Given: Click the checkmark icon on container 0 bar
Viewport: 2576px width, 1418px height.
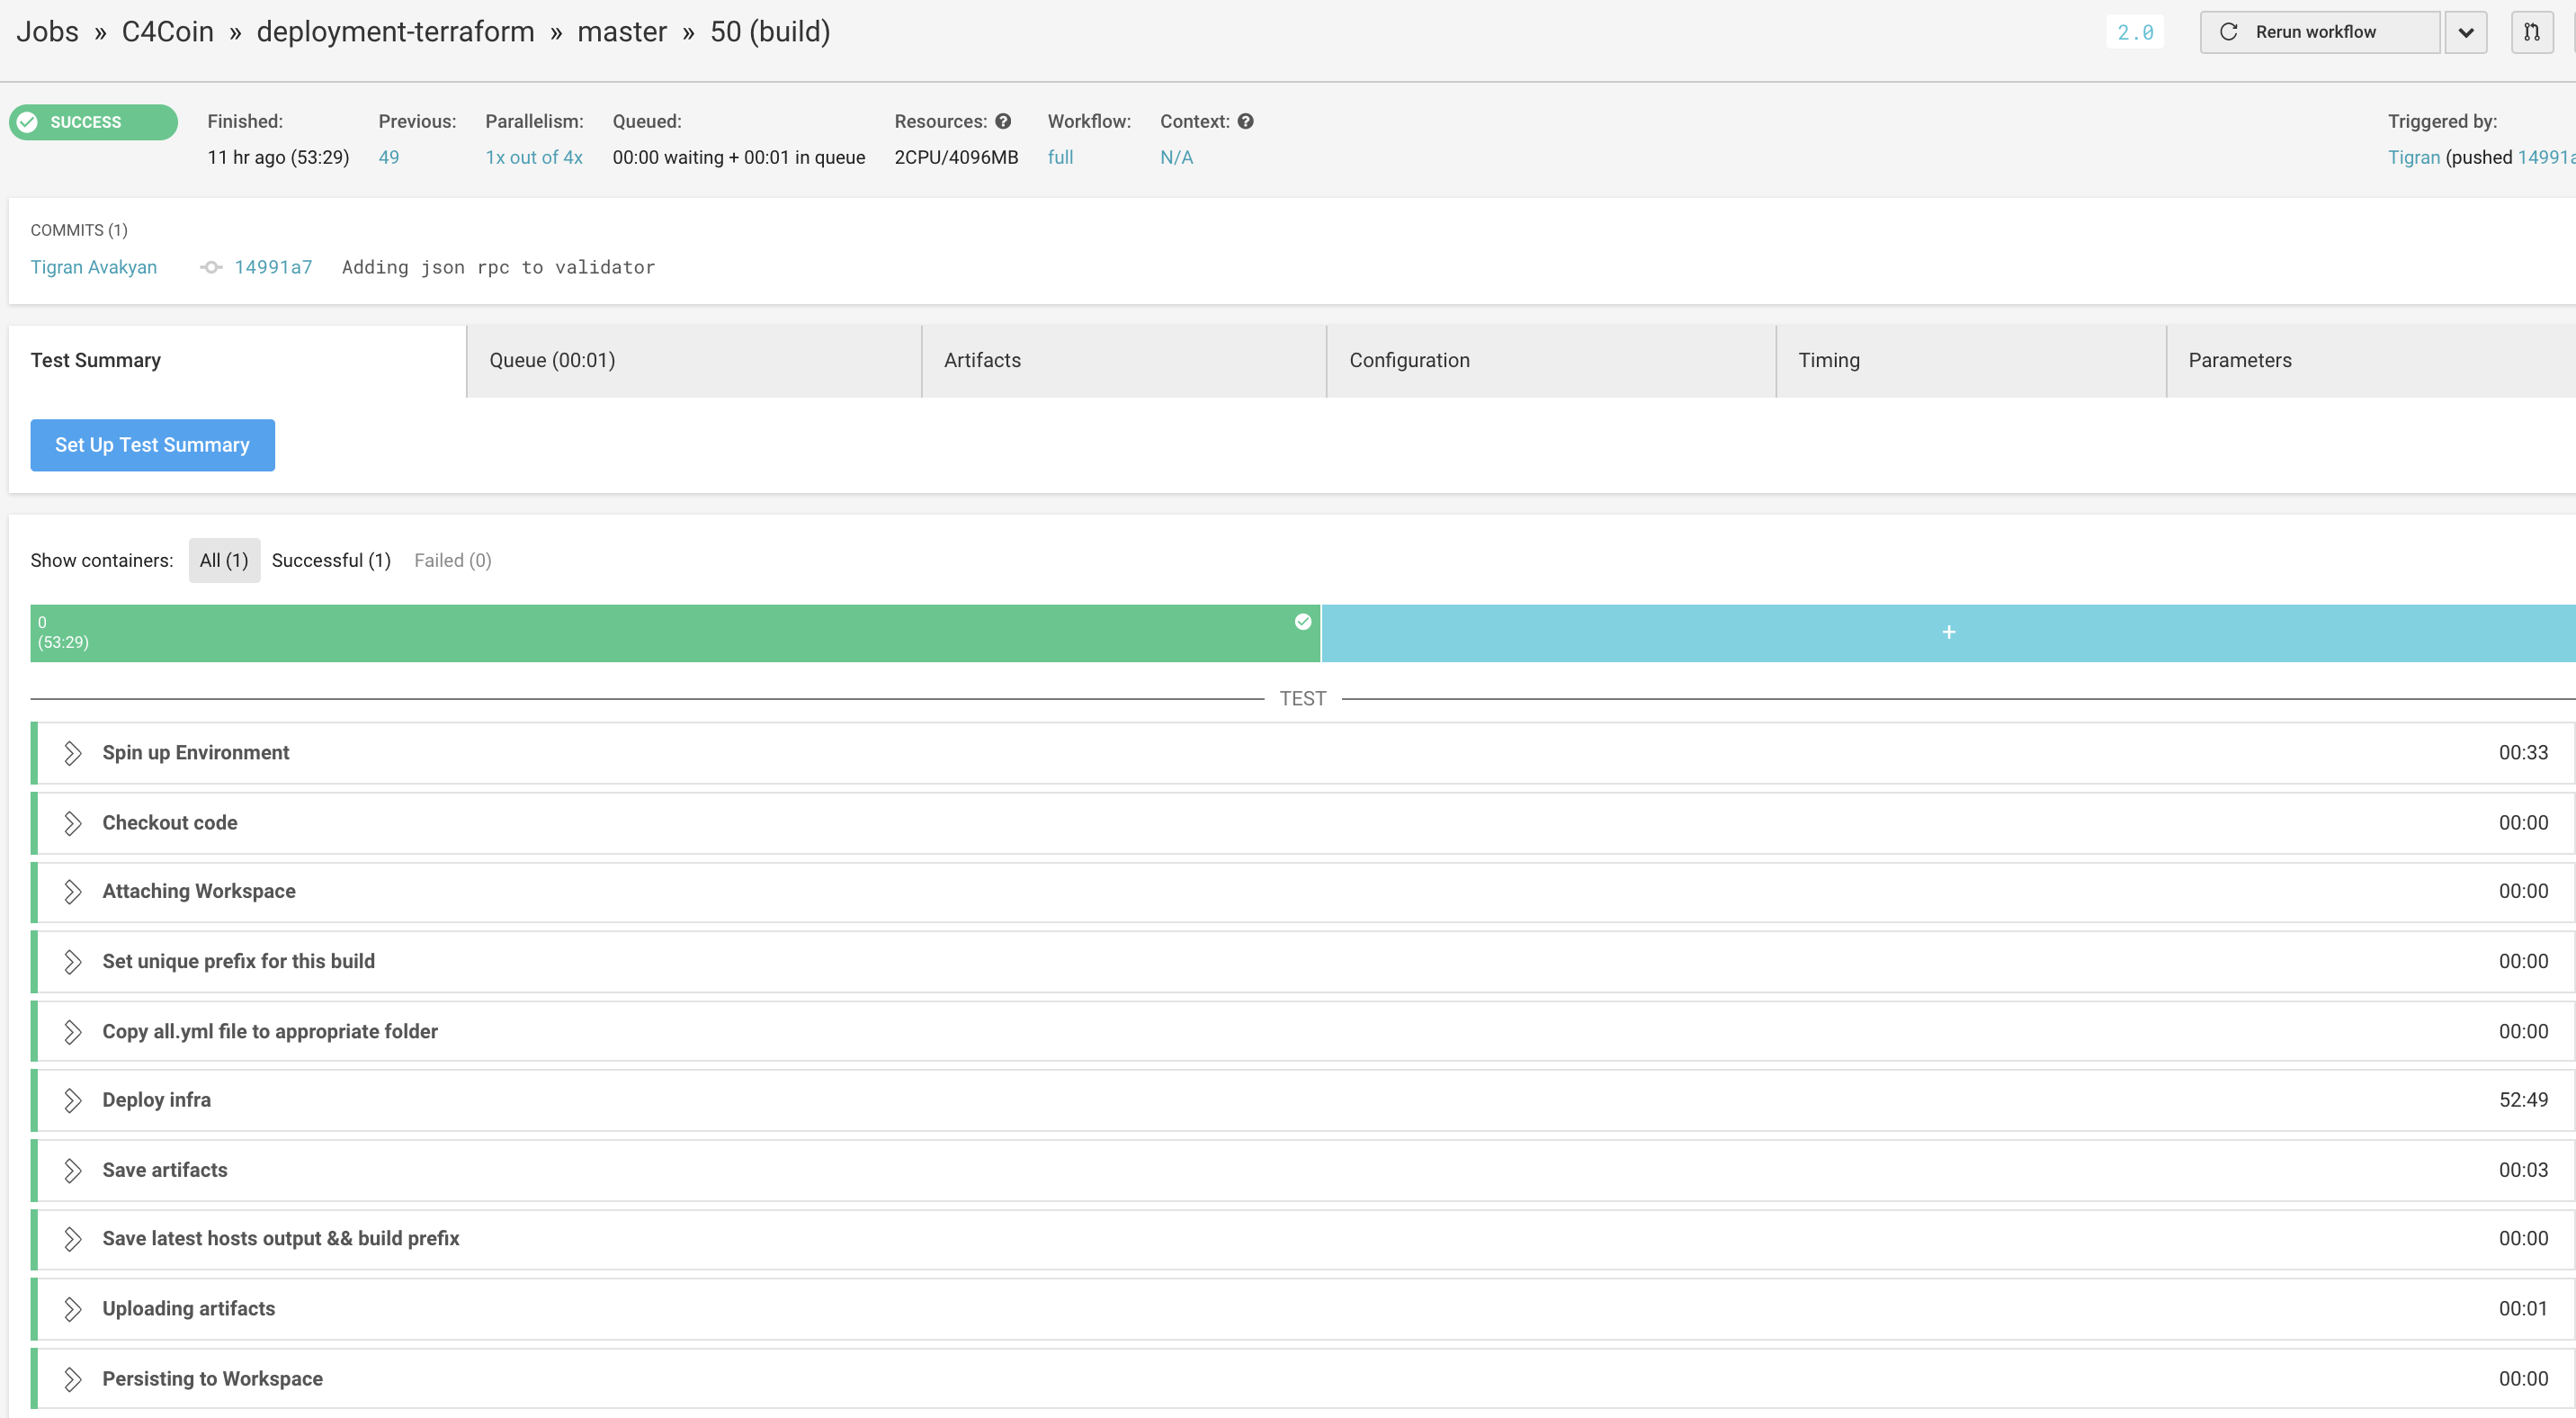Looking at the screenshot, I should click(x=1302, y=622).
